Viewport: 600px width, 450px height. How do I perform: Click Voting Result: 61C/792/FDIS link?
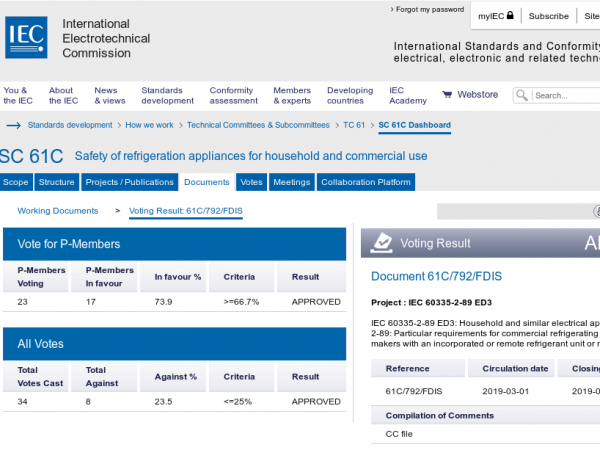(186, 211)
